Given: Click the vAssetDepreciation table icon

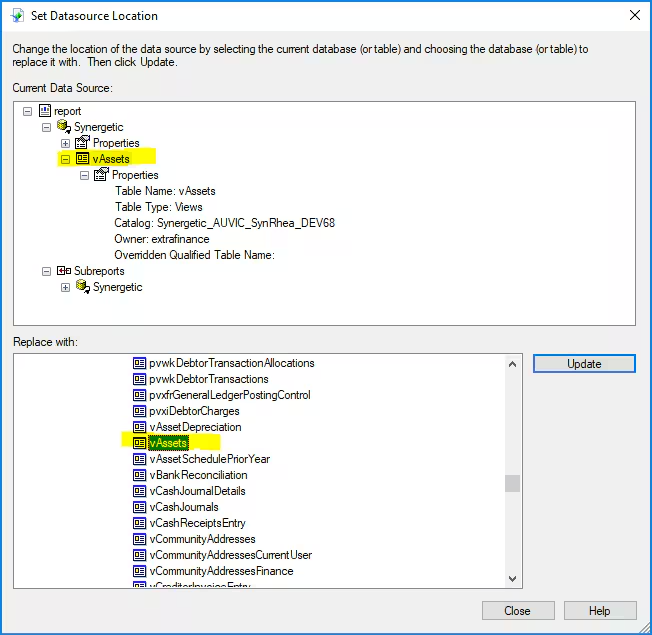Looking at the screenshot, I should (139, 427).
